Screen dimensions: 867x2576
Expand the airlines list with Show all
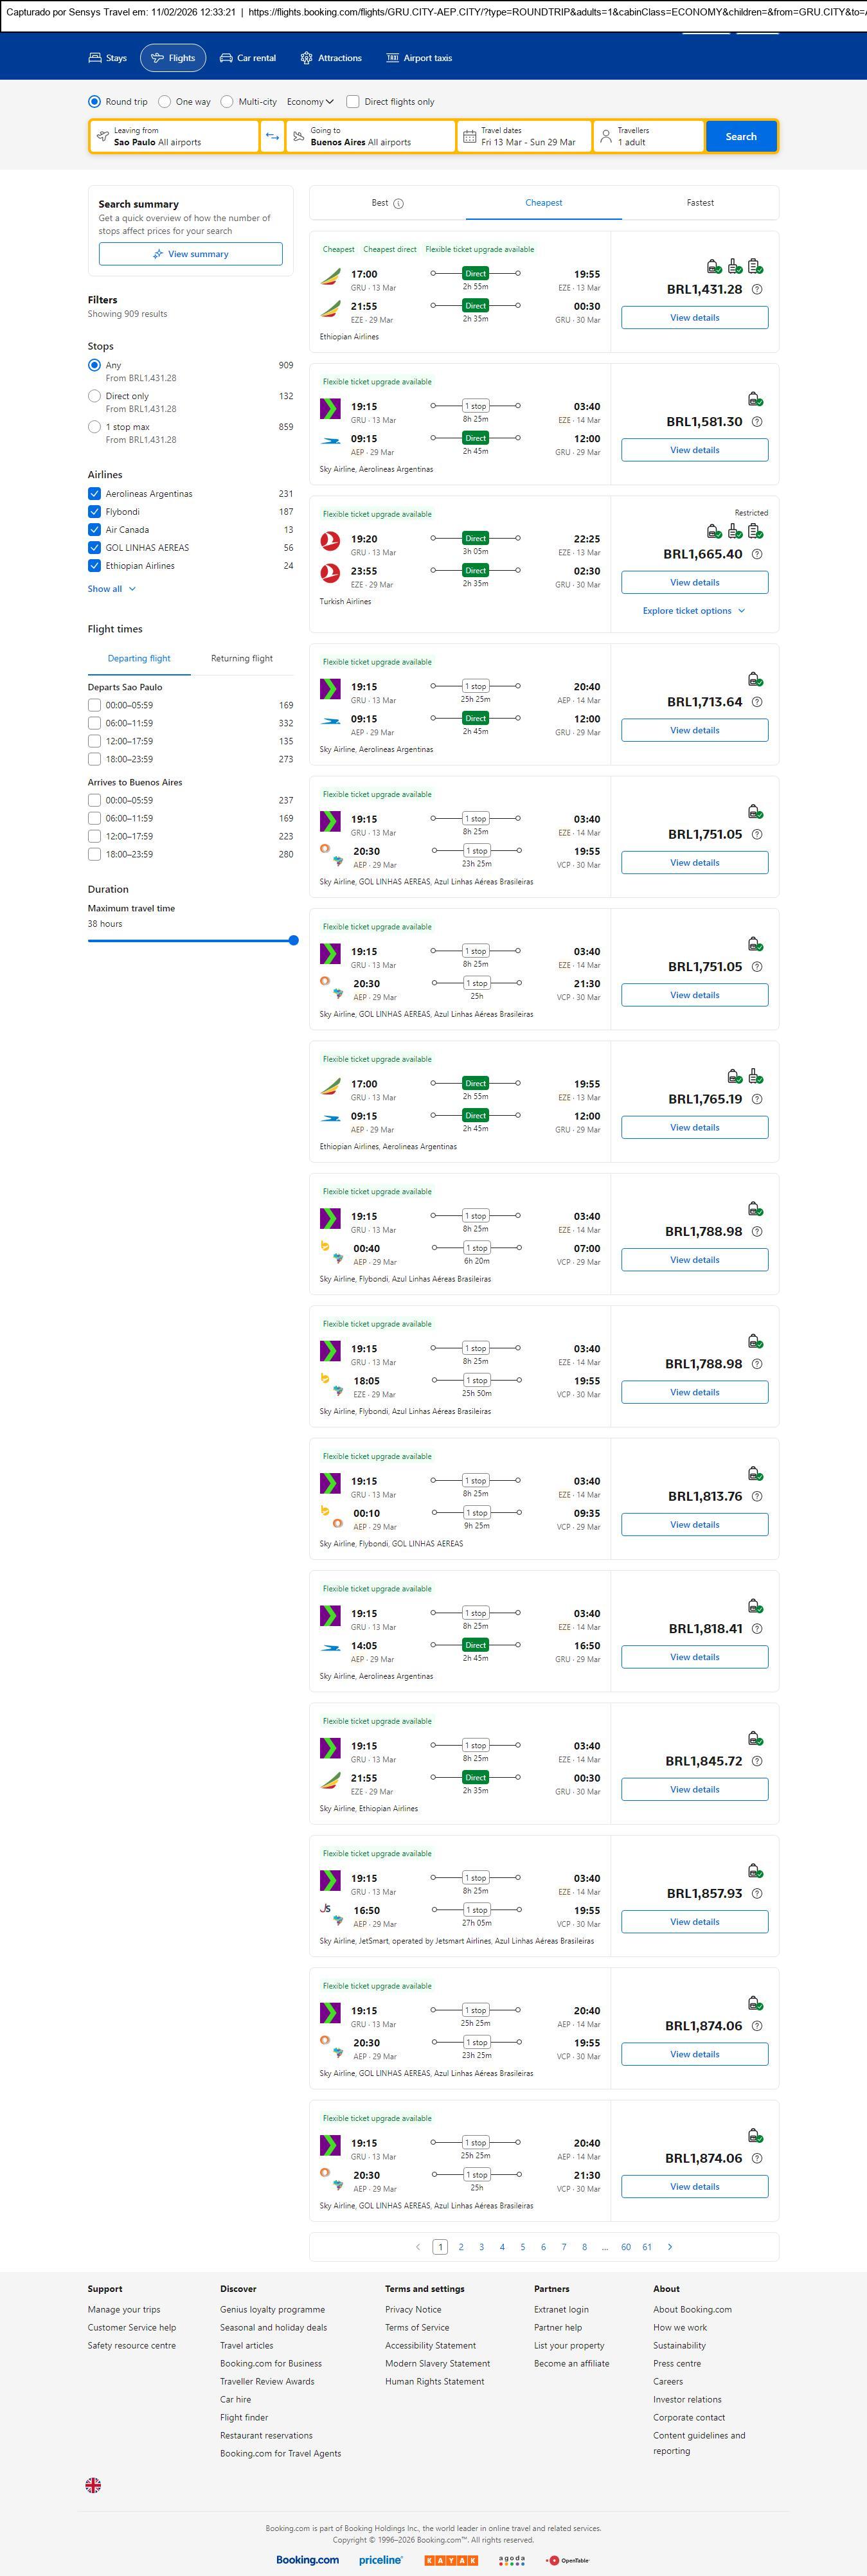click(111, 589)
